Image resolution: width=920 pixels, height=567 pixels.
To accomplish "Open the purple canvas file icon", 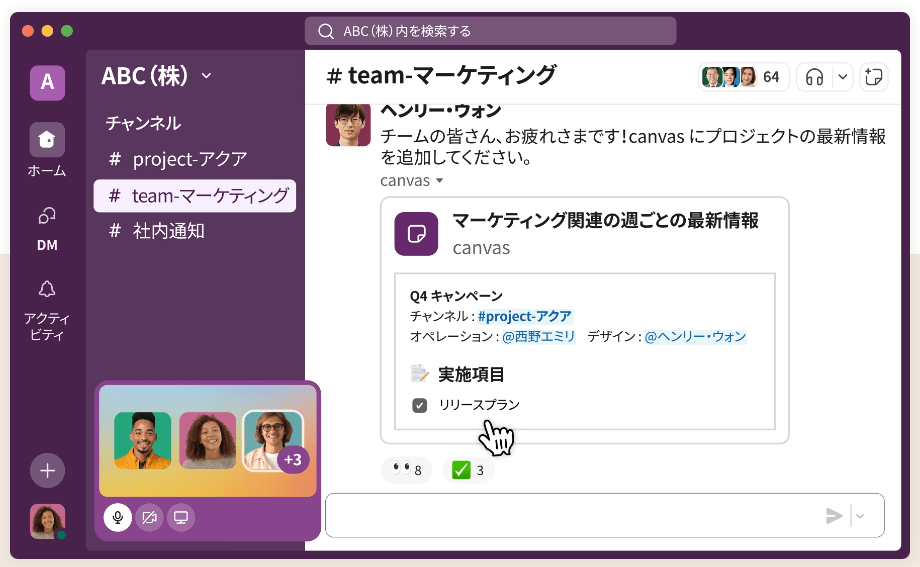I will 416,234.
